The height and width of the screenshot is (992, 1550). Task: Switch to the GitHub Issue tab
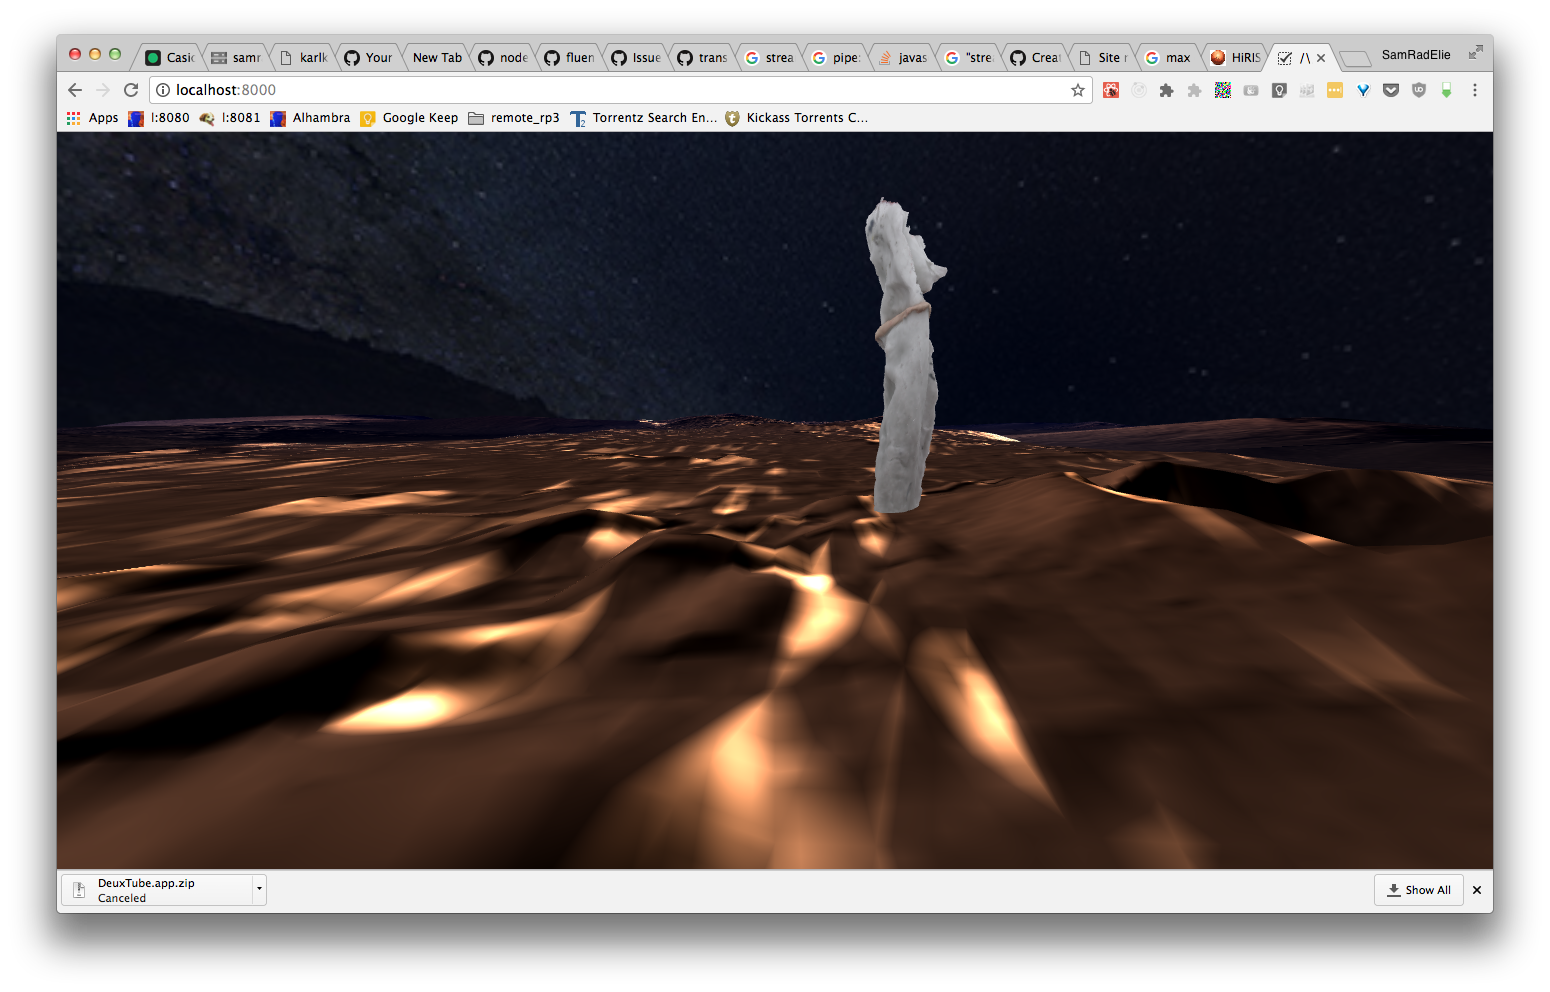coord(636,58)
